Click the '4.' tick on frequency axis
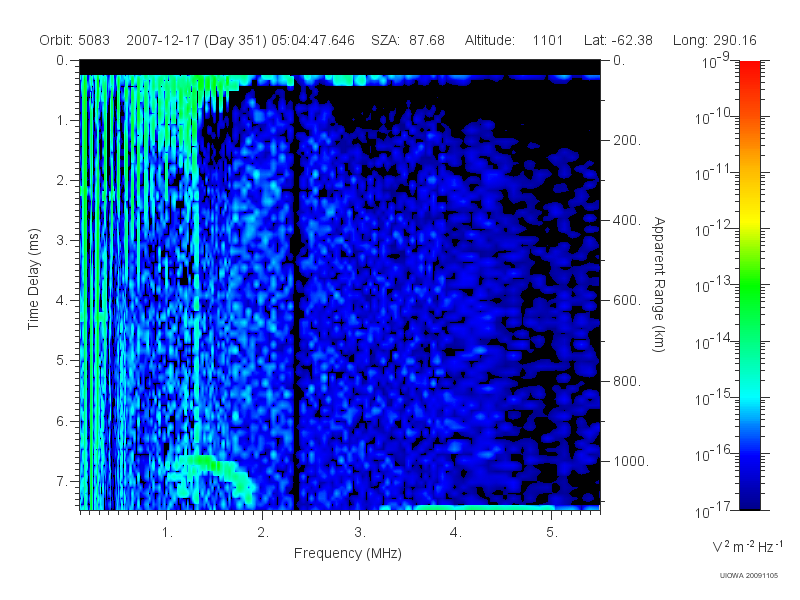 point(456,533)
